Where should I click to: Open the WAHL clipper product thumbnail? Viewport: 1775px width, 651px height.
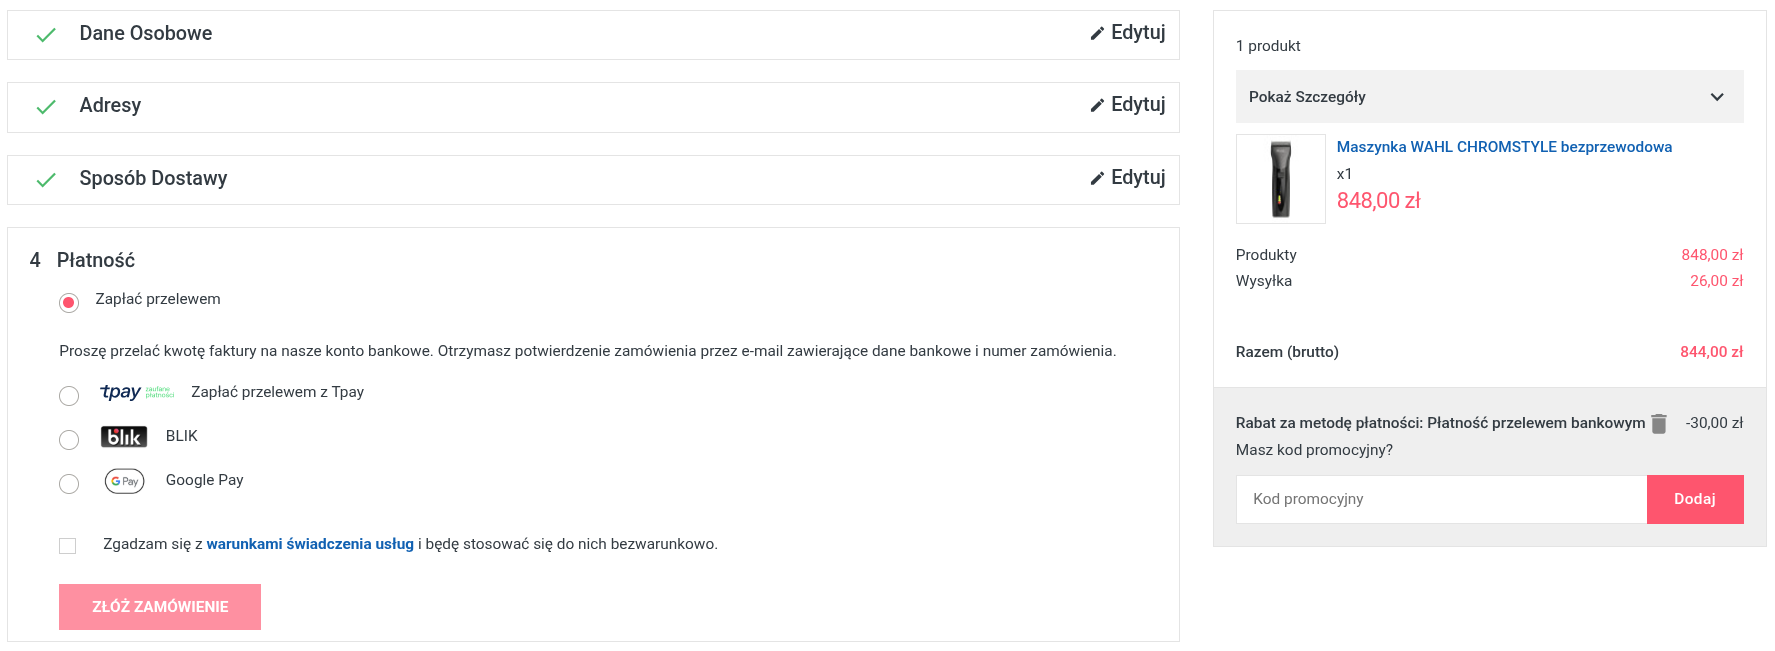coord(1280,179)
